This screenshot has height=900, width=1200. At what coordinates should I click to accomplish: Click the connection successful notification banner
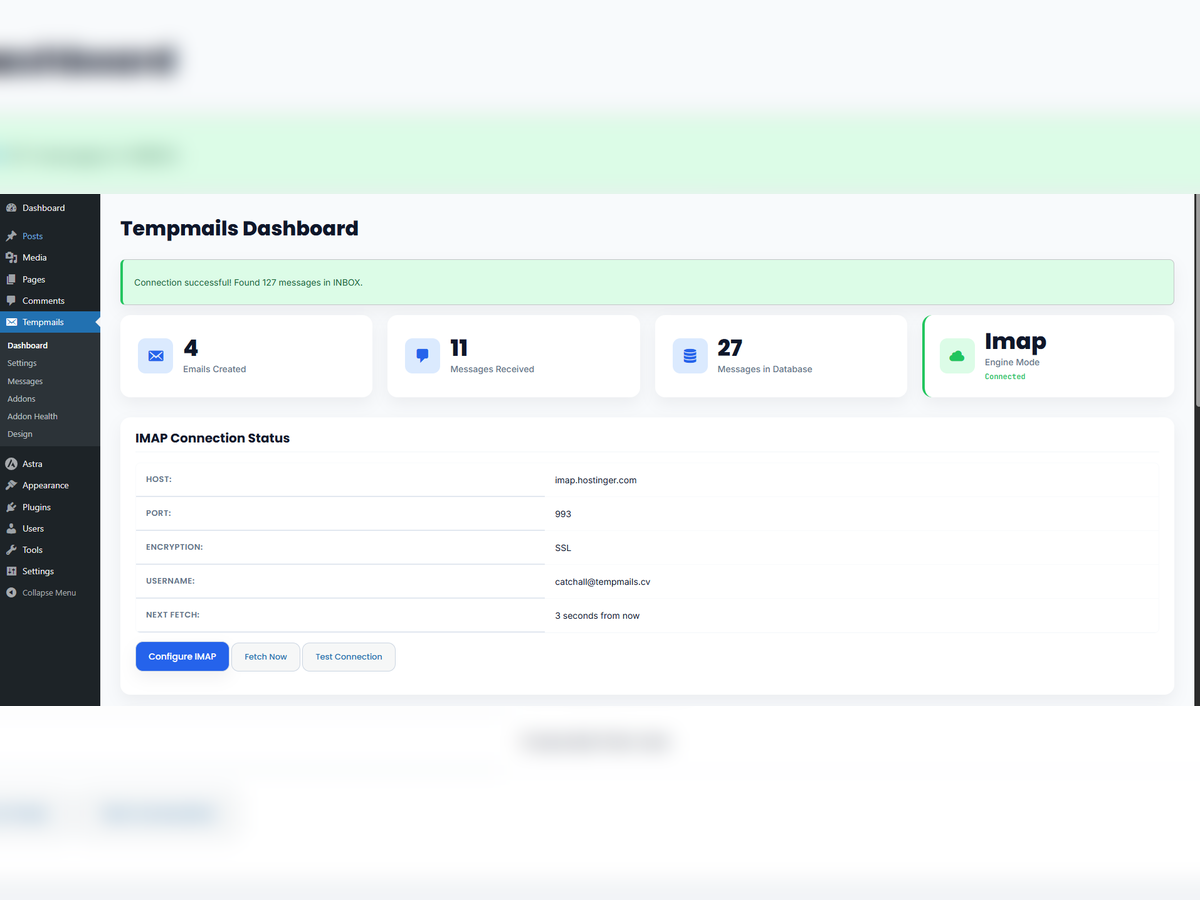click(647, 282)
